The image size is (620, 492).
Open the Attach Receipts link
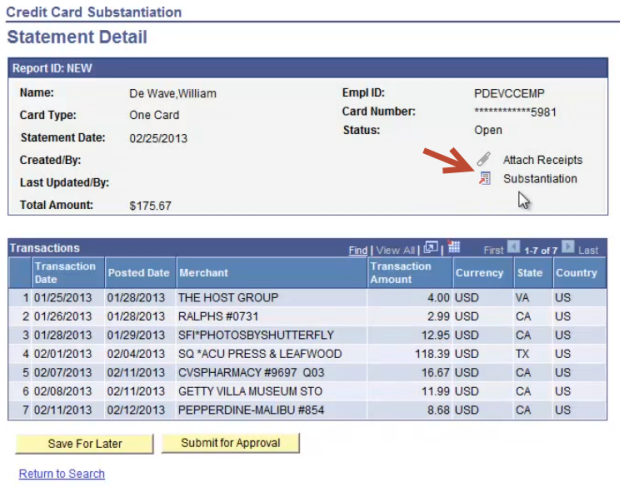[x=542, y=160]
